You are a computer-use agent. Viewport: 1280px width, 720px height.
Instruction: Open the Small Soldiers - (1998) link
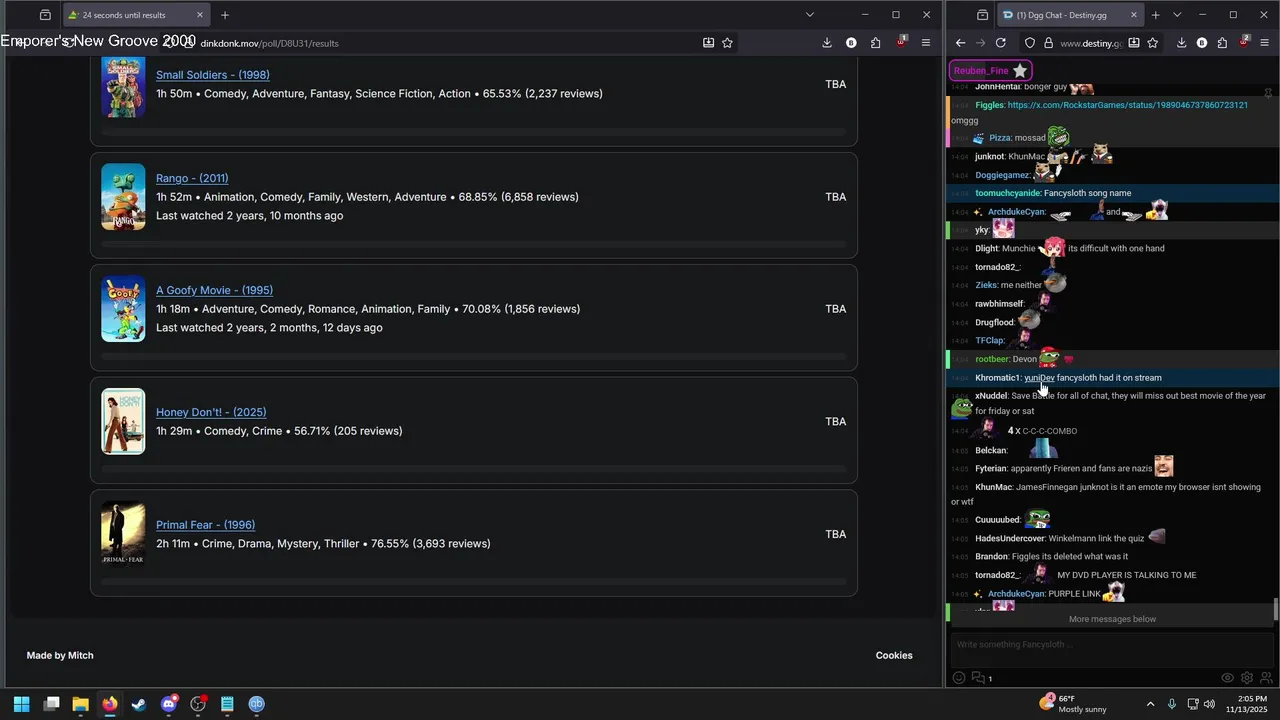[212, 75]
